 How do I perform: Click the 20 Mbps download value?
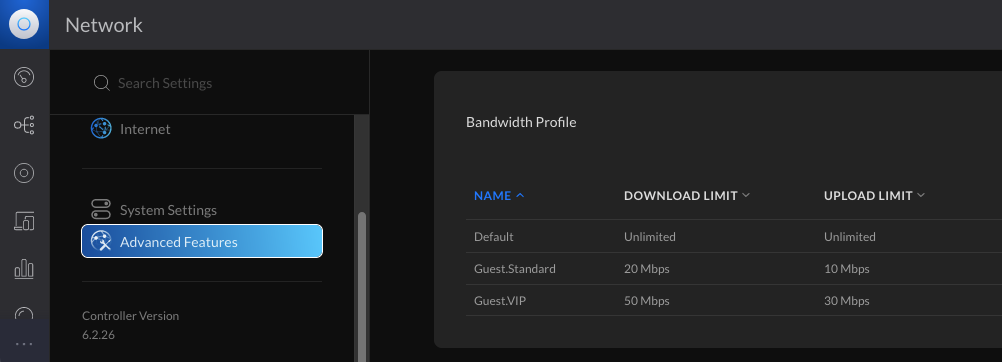(647, 269)
